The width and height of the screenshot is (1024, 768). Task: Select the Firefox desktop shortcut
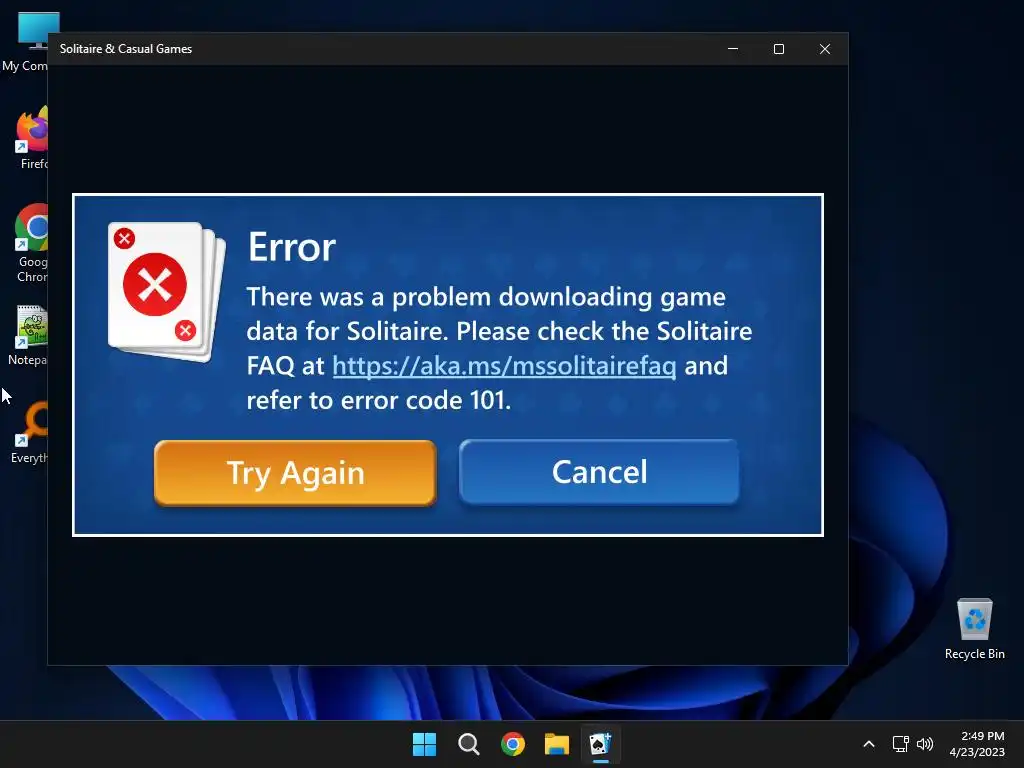click(33, 138)
